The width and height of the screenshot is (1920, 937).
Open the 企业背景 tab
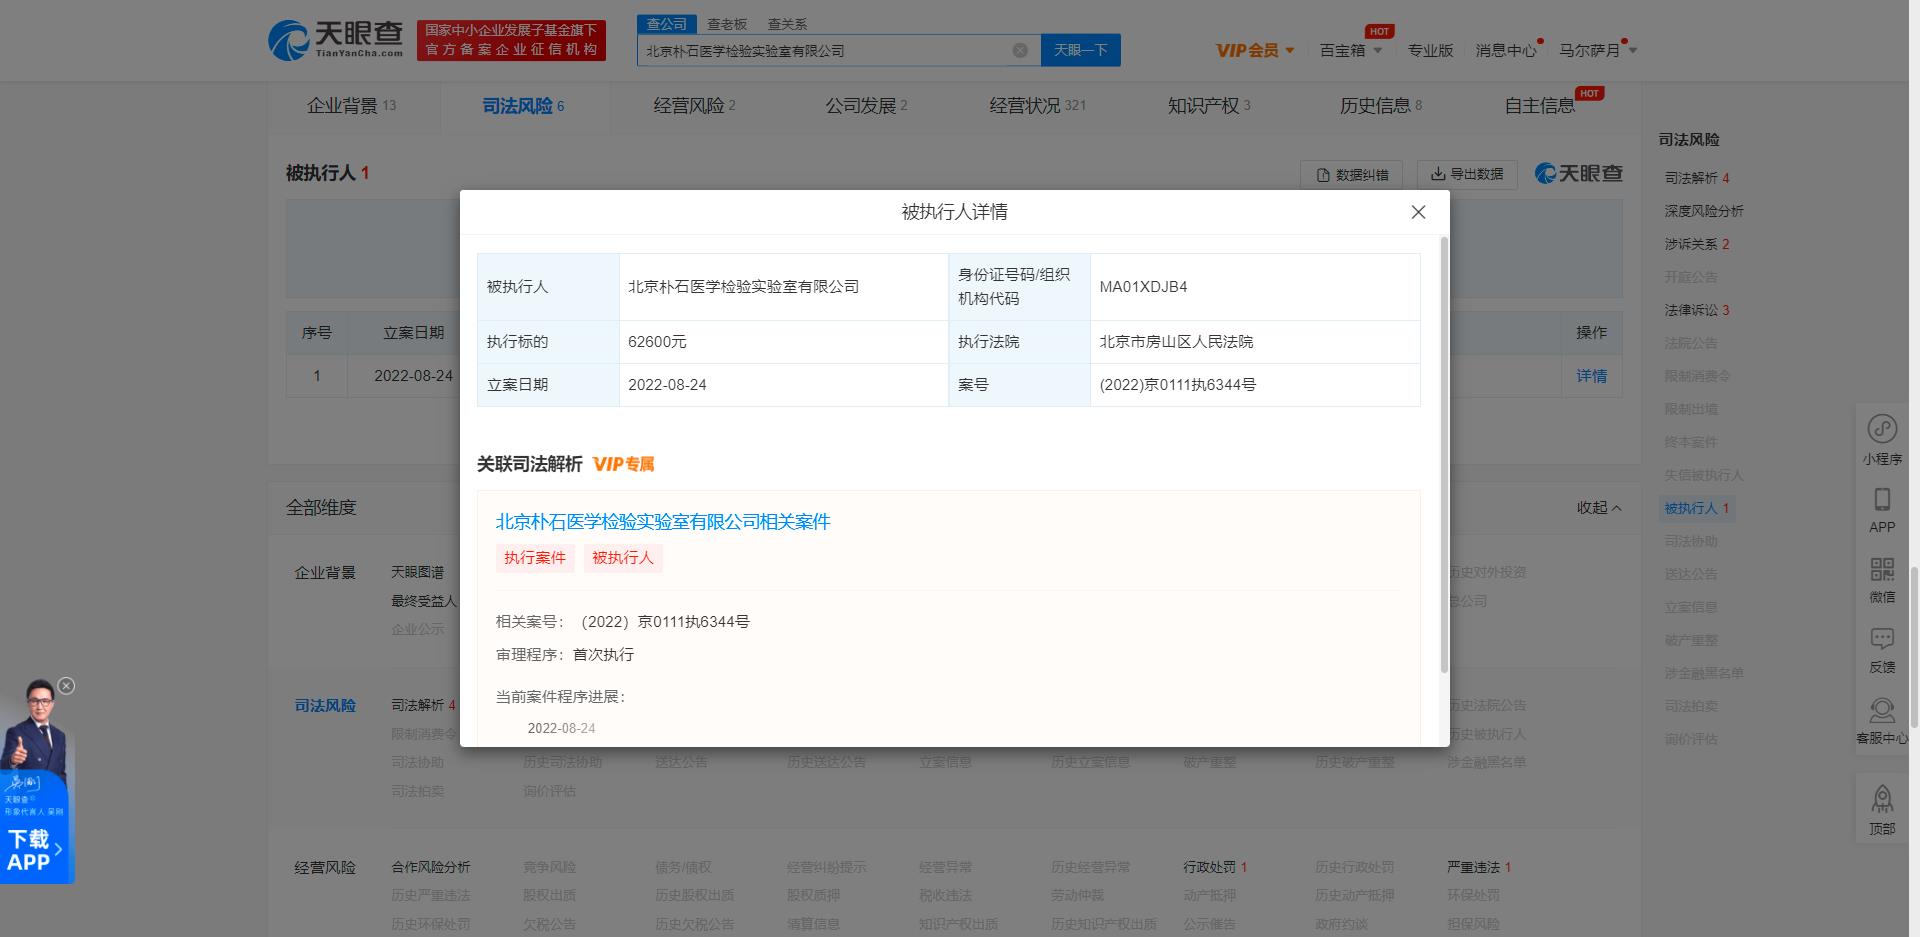(x=351, y=105)
